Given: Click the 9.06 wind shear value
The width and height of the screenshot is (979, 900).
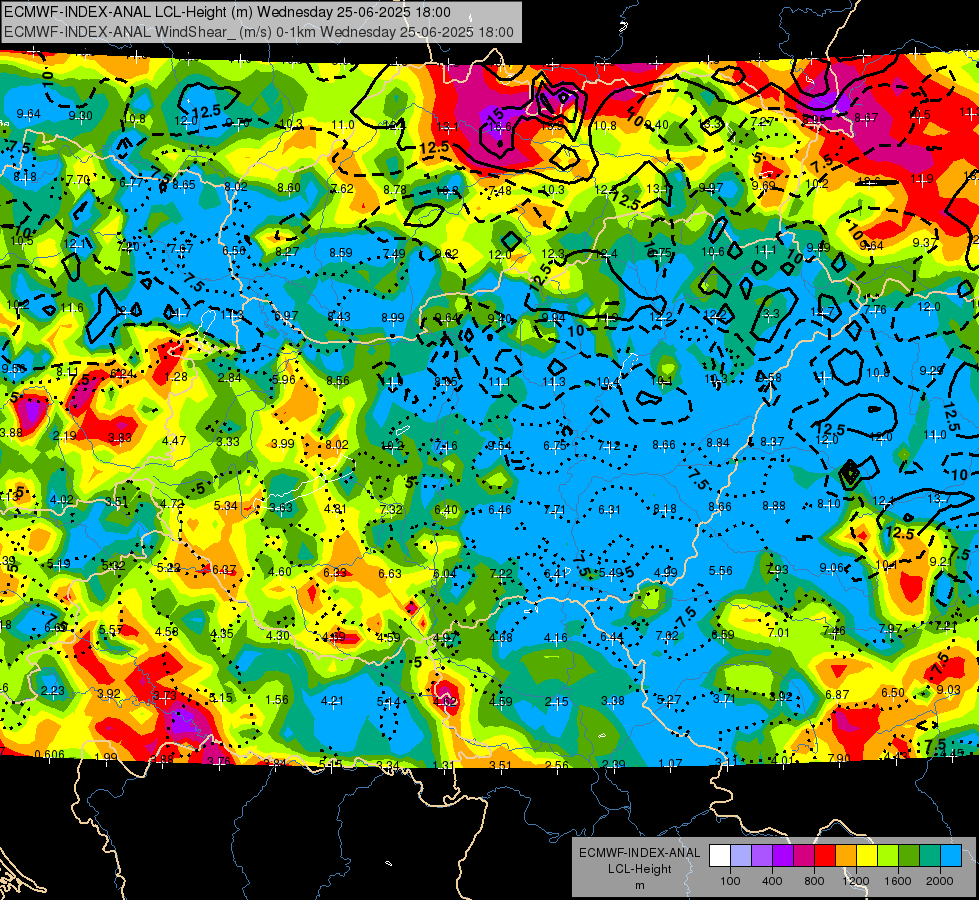Looking at the screenshot, I should pos(831,567).
